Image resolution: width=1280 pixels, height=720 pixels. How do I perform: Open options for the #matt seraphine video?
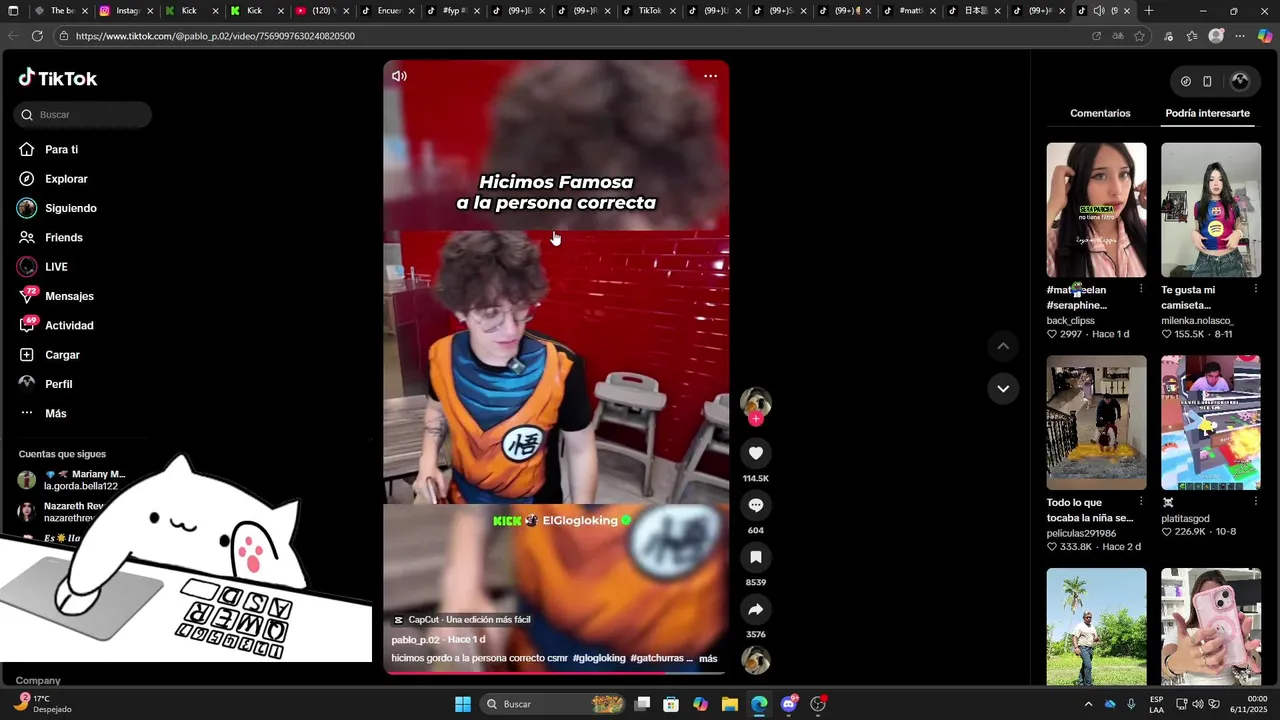pyautogui.click(x=1141, y=289)
